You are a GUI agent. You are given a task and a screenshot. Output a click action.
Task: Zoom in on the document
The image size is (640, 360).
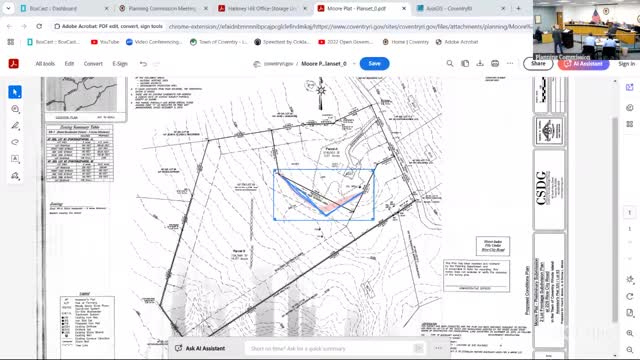630,333
